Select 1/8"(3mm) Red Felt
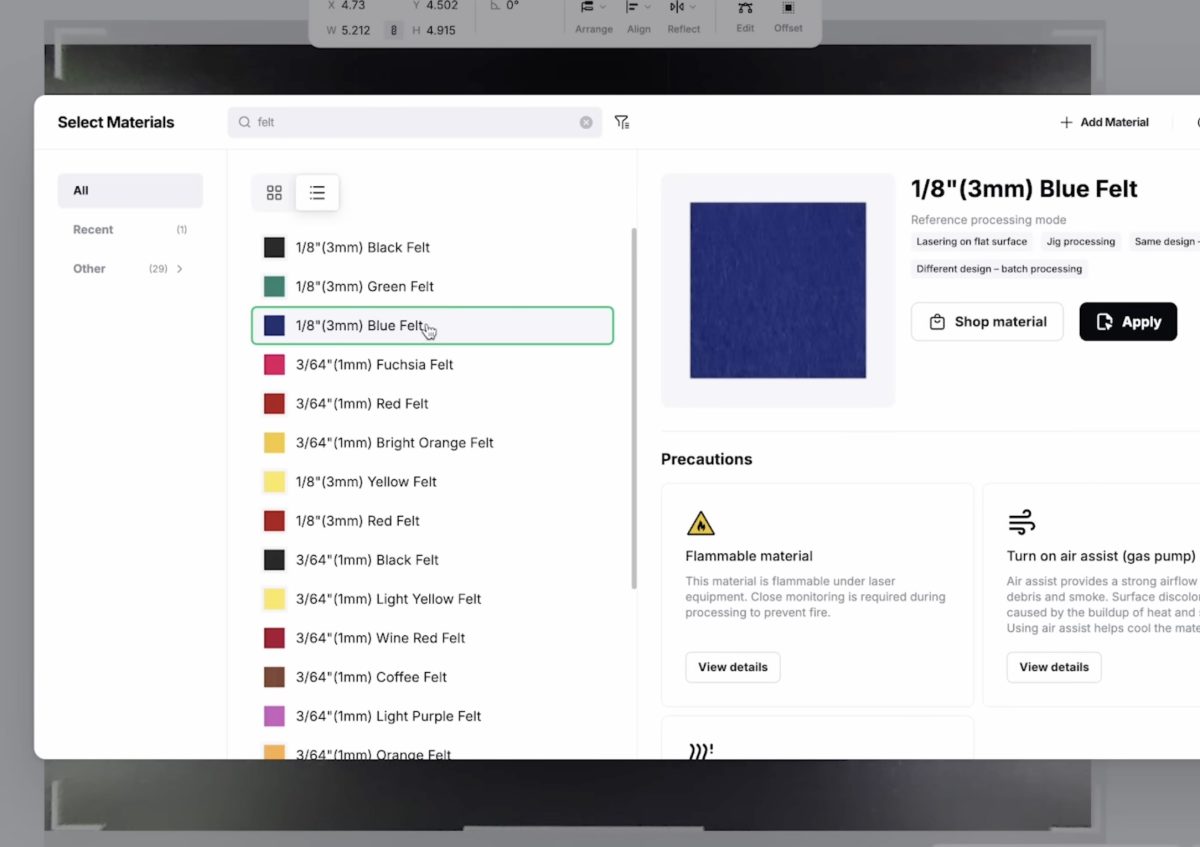 (432, 520)
